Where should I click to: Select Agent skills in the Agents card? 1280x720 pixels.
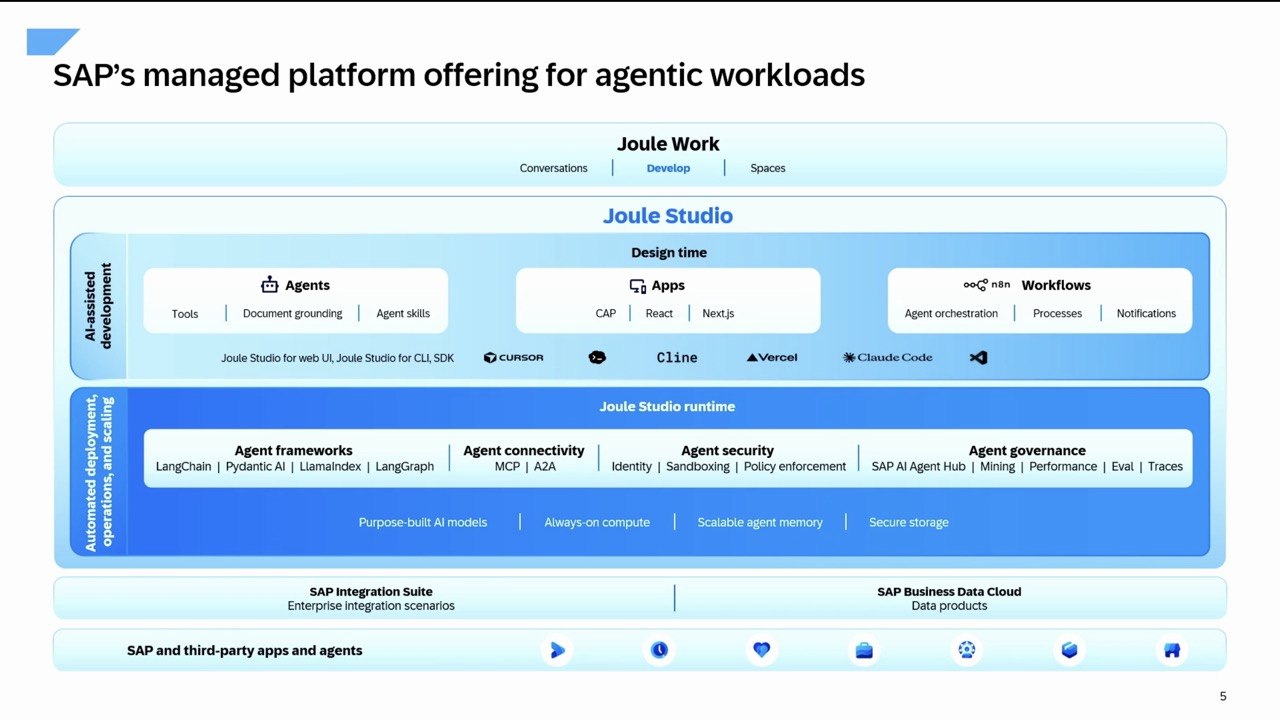pos(403,313)
